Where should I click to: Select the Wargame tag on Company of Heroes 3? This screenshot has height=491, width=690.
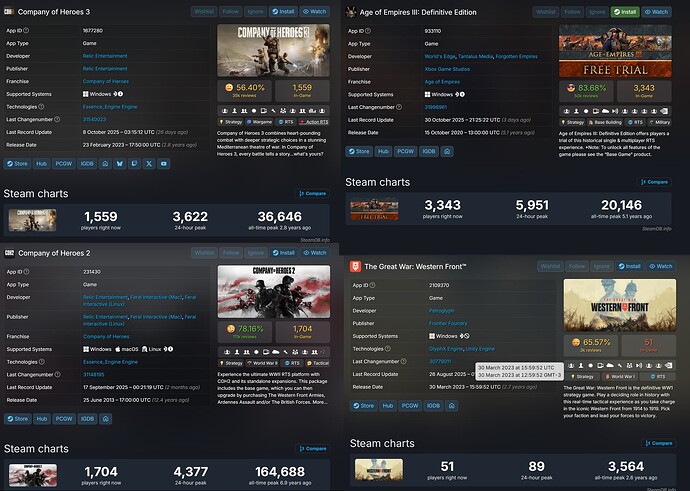pyautogui.click(x=262, y=121)
